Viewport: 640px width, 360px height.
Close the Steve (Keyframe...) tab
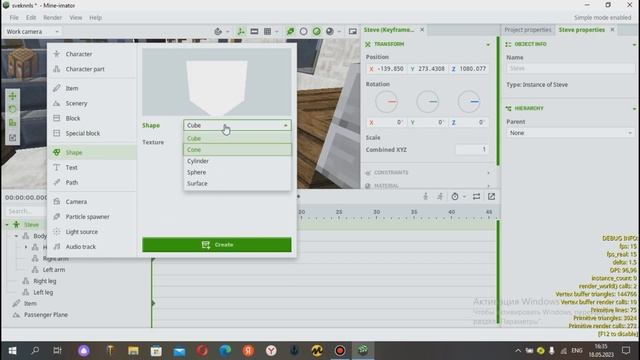[x=422, y=30]
